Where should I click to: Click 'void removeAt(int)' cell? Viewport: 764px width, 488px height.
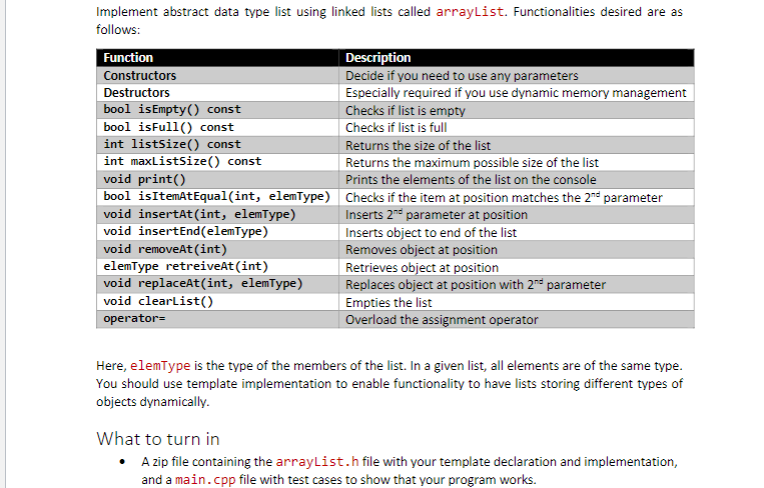click(x=217, y=249)
